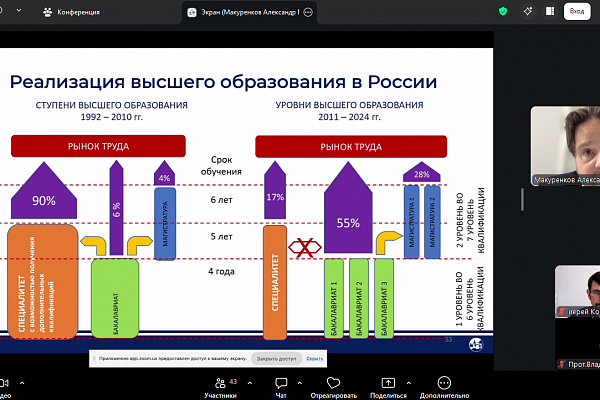Click the 17% purple arrow

275,190
